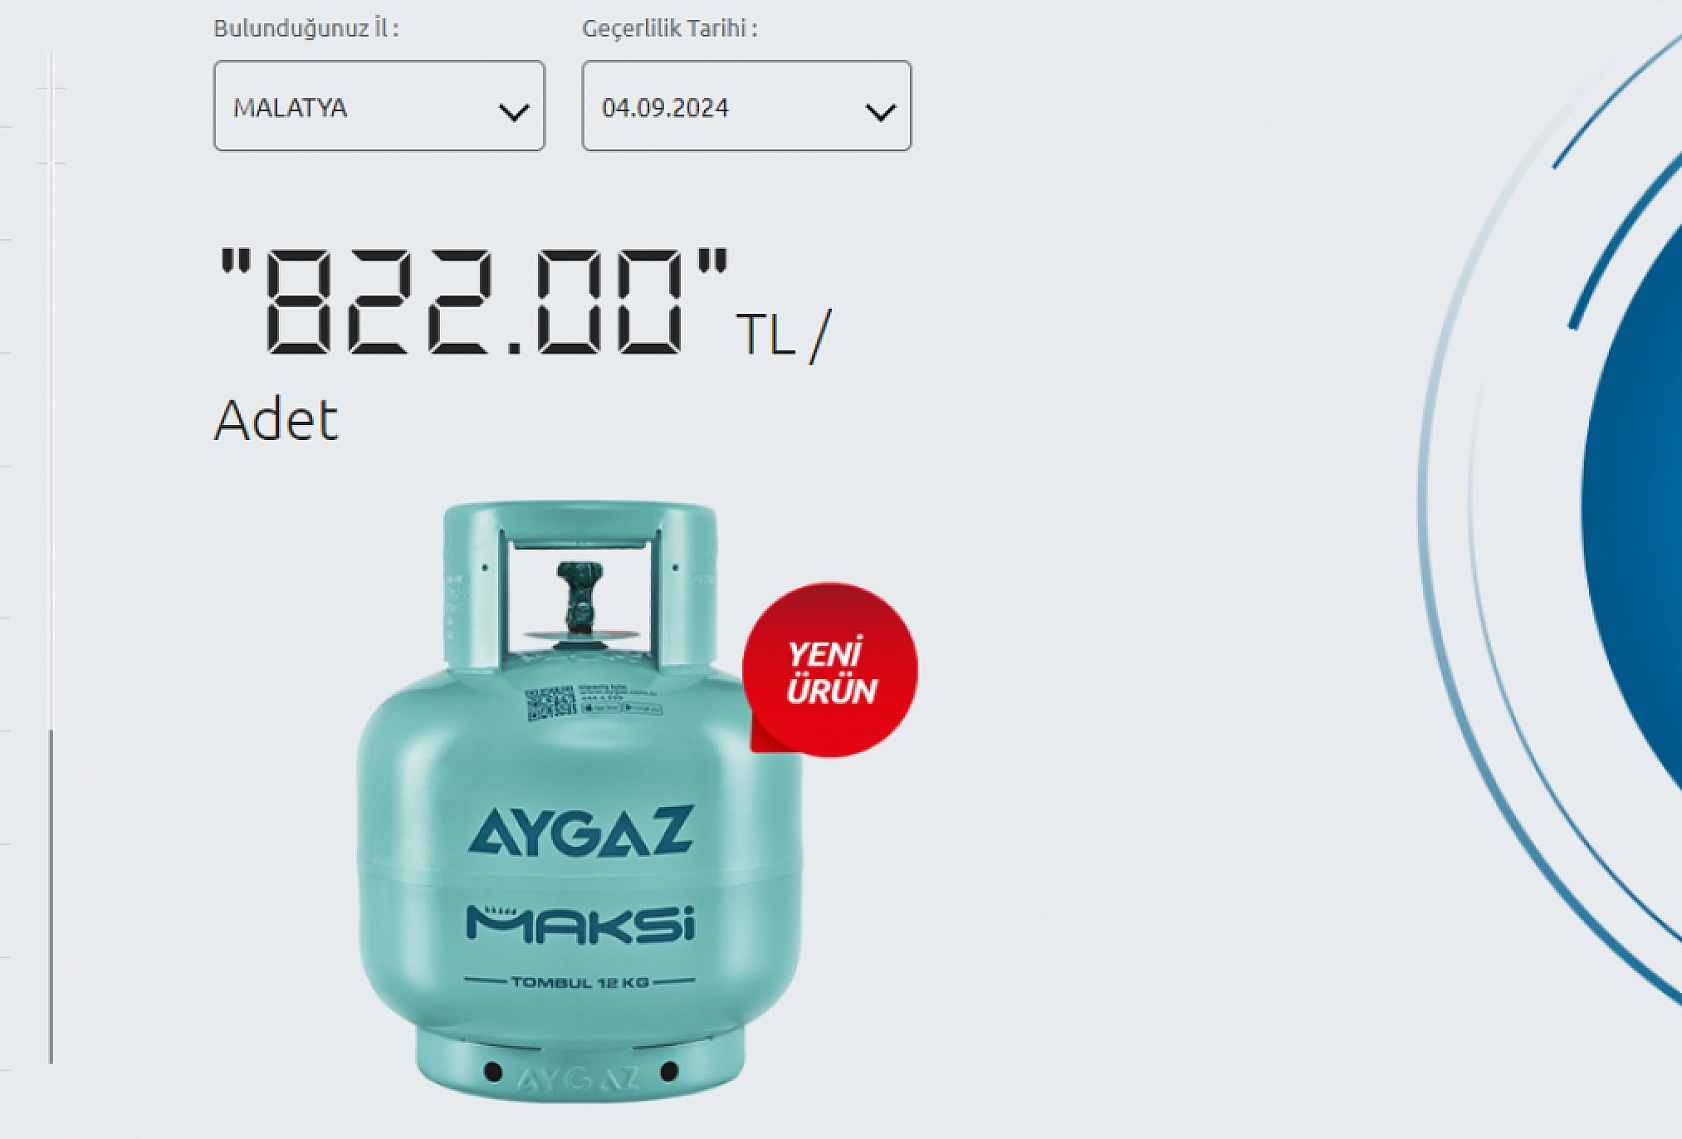This screenshot has height=1139, width=1682.
Task: Click the TL / currency text
Action: click(784, 336)
